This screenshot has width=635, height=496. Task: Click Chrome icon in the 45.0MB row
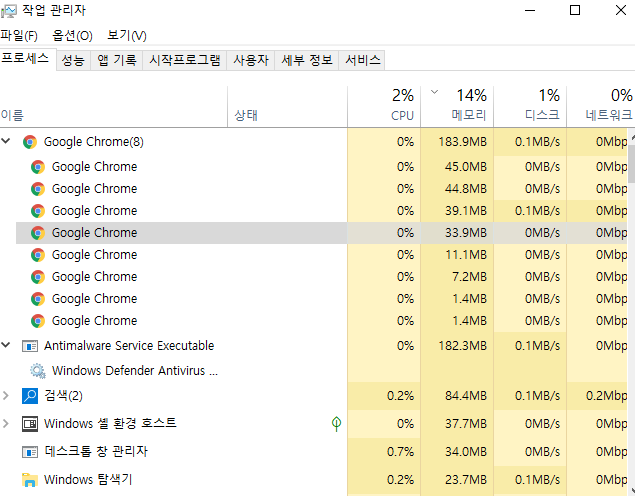pos(38,167)
